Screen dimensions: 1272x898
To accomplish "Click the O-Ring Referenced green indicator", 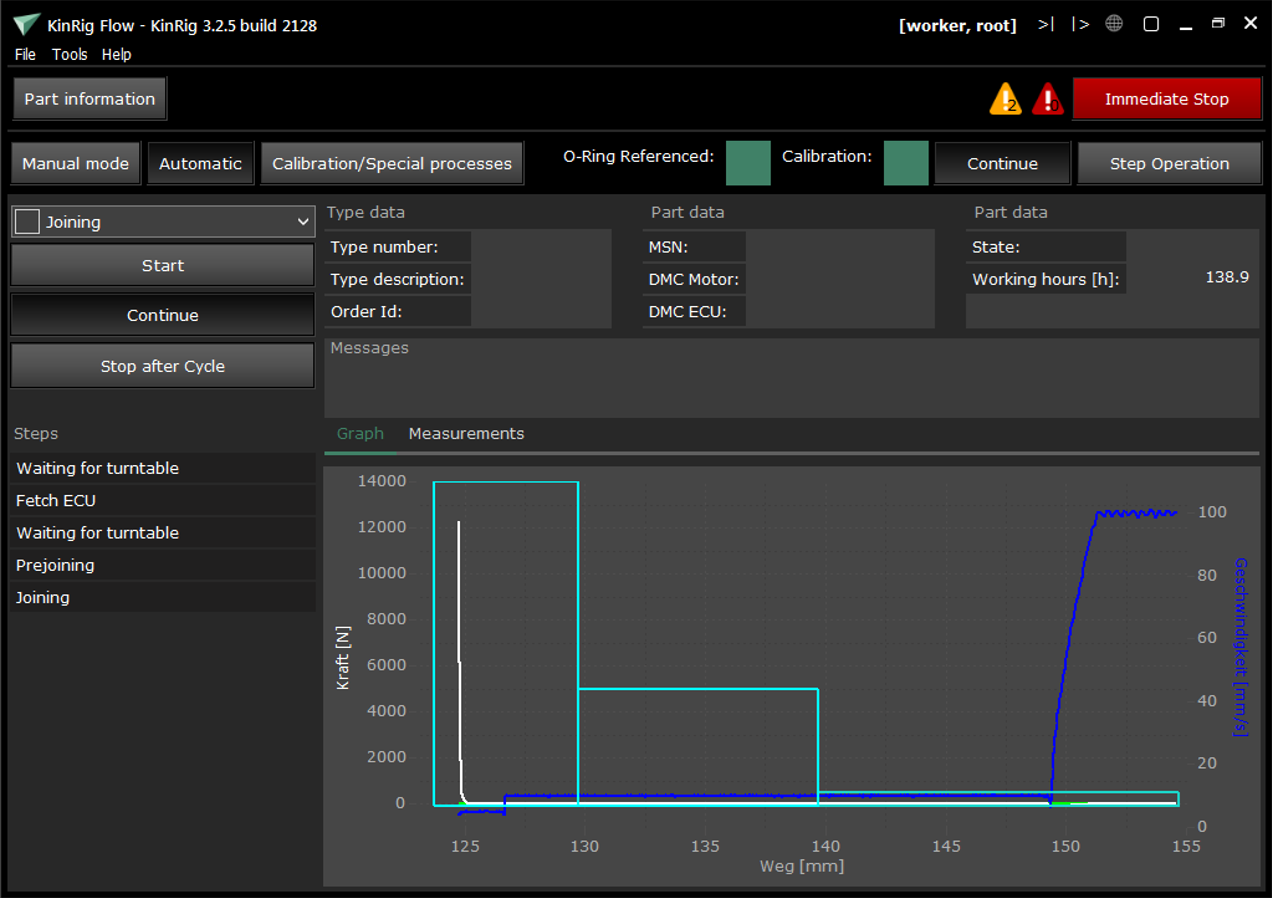I will click(748, 163).
